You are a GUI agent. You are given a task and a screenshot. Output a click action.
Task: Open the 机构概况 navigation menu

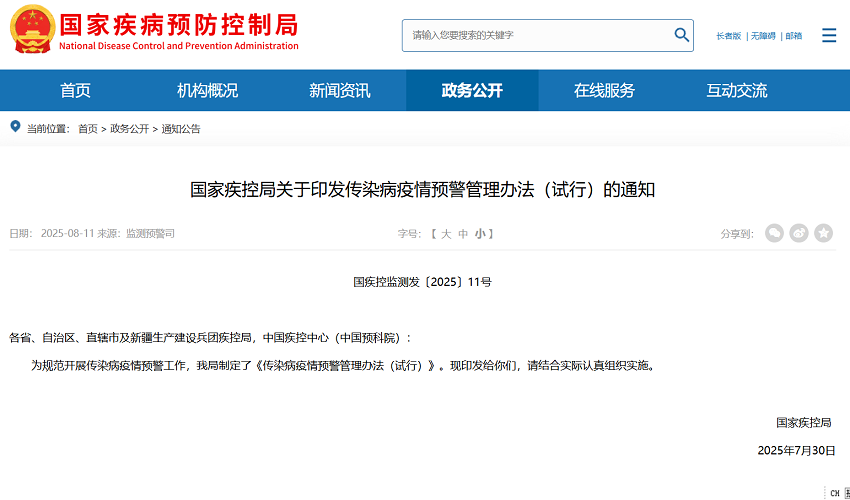tap(207, 90)
